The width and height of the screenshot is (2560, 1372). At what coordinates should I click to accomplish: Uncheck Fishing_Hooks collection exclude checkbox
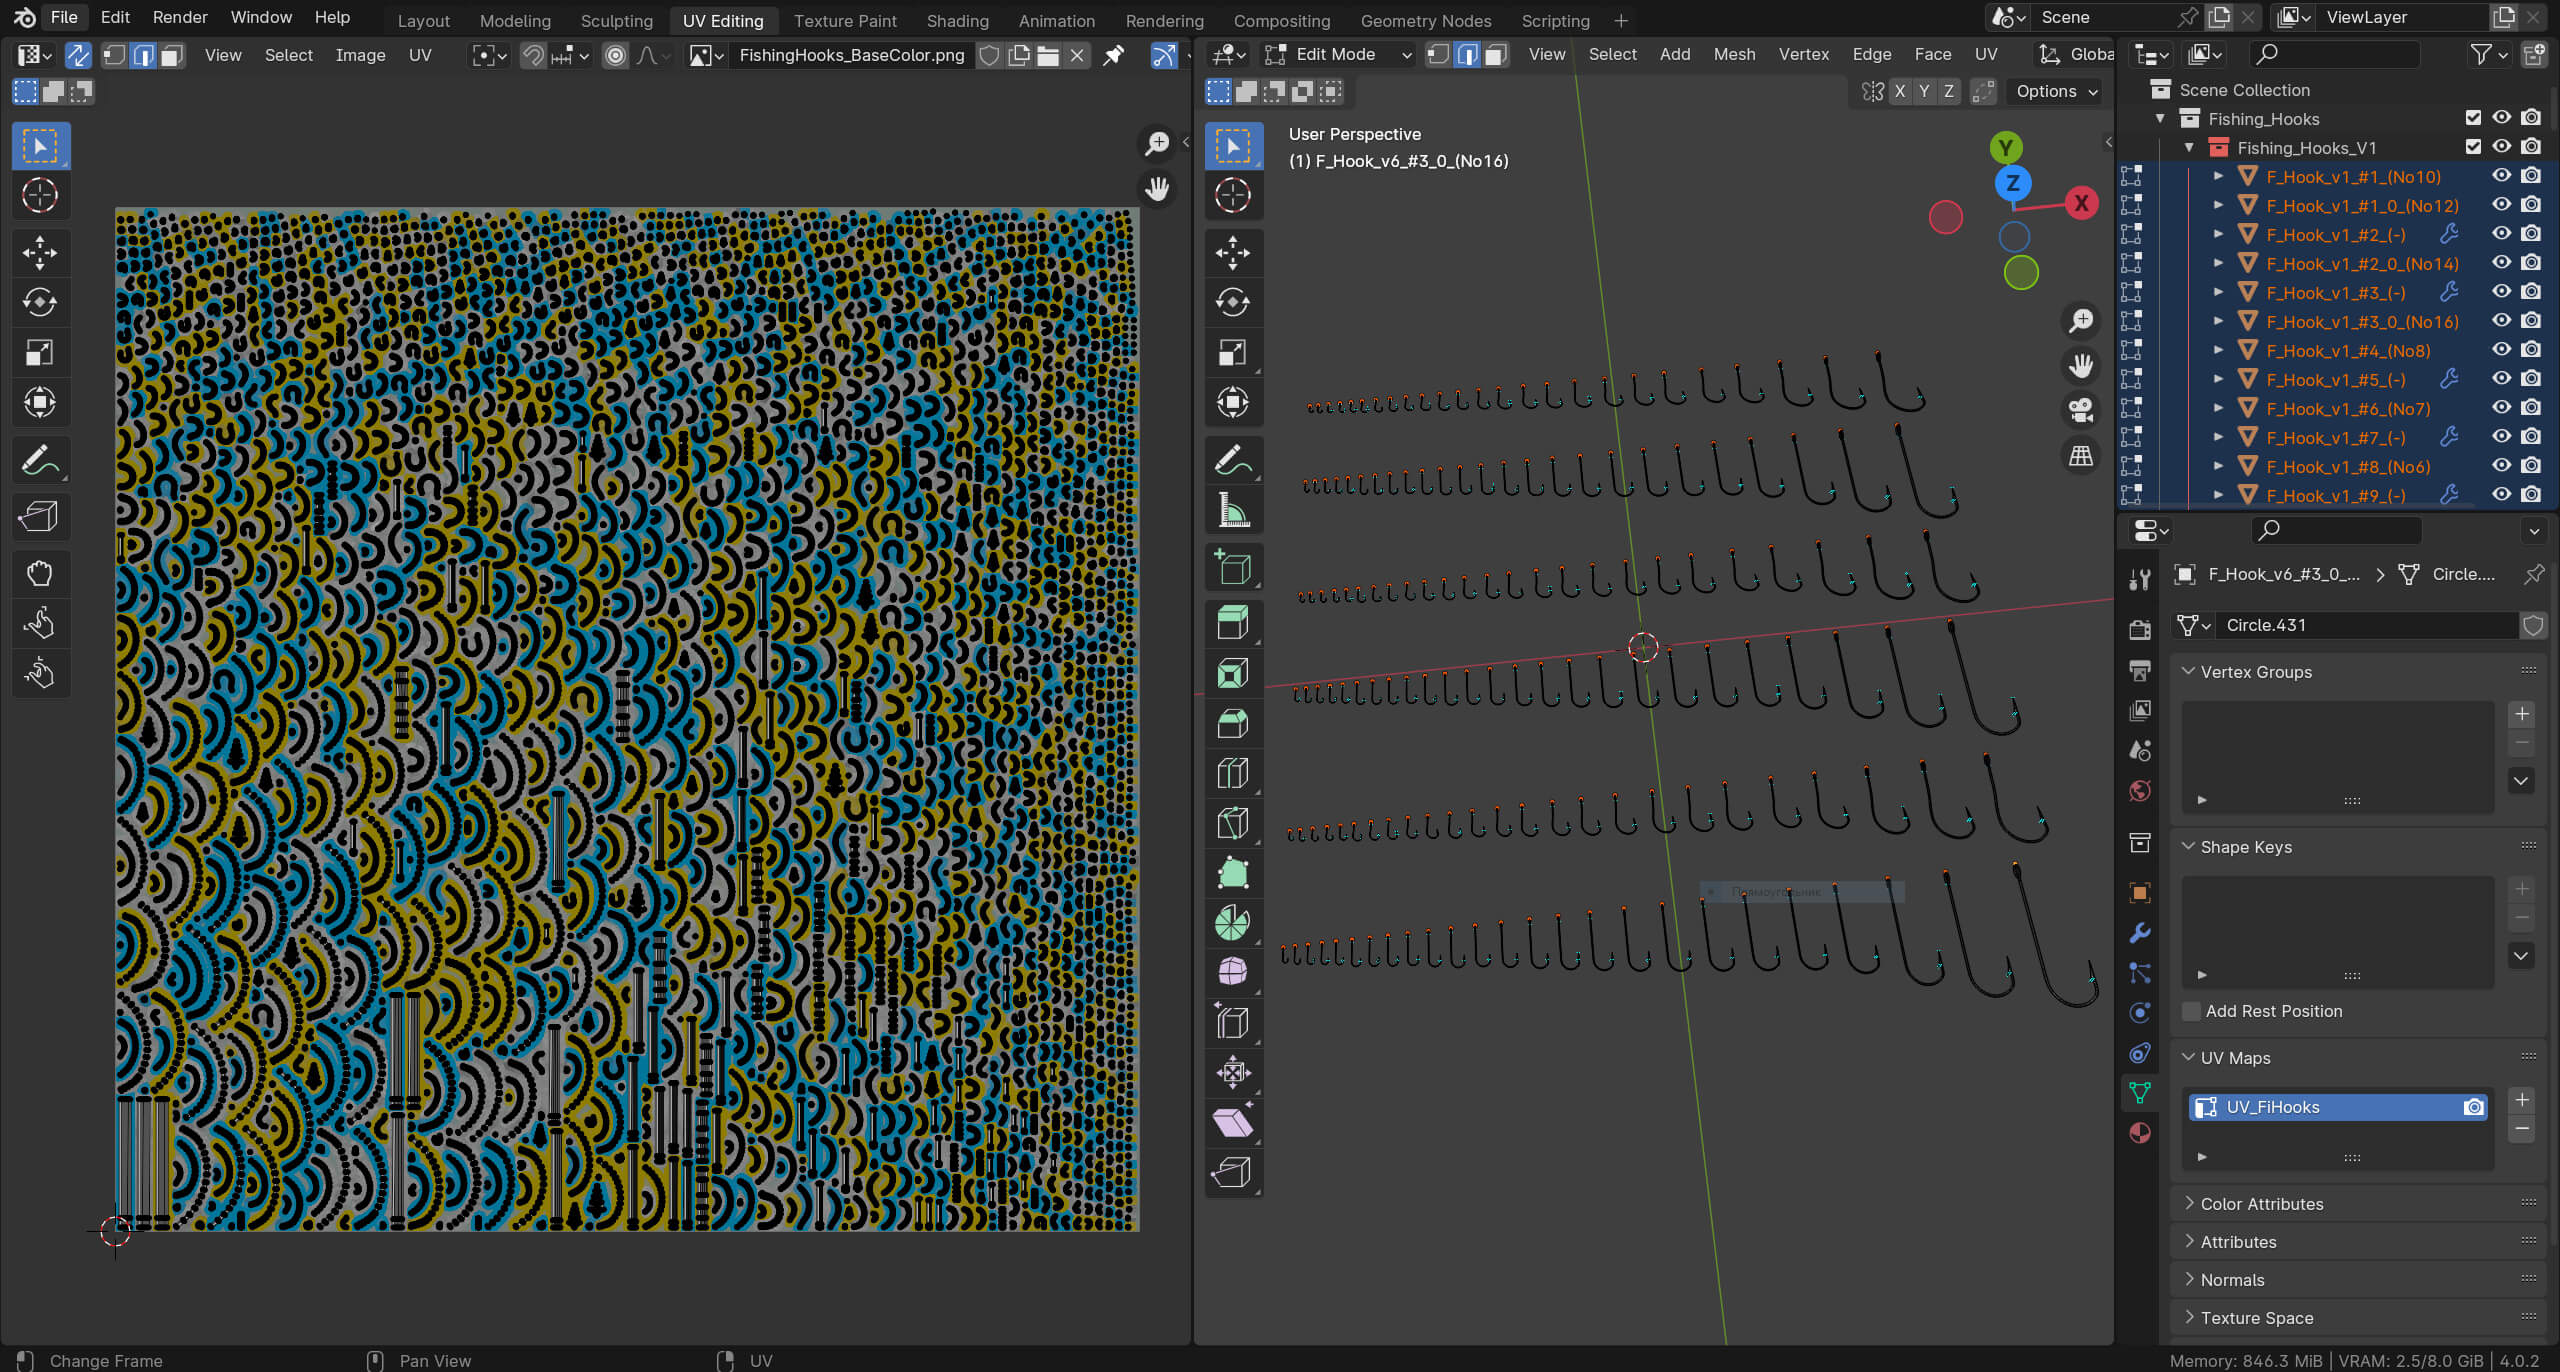tap(2473, 118)
